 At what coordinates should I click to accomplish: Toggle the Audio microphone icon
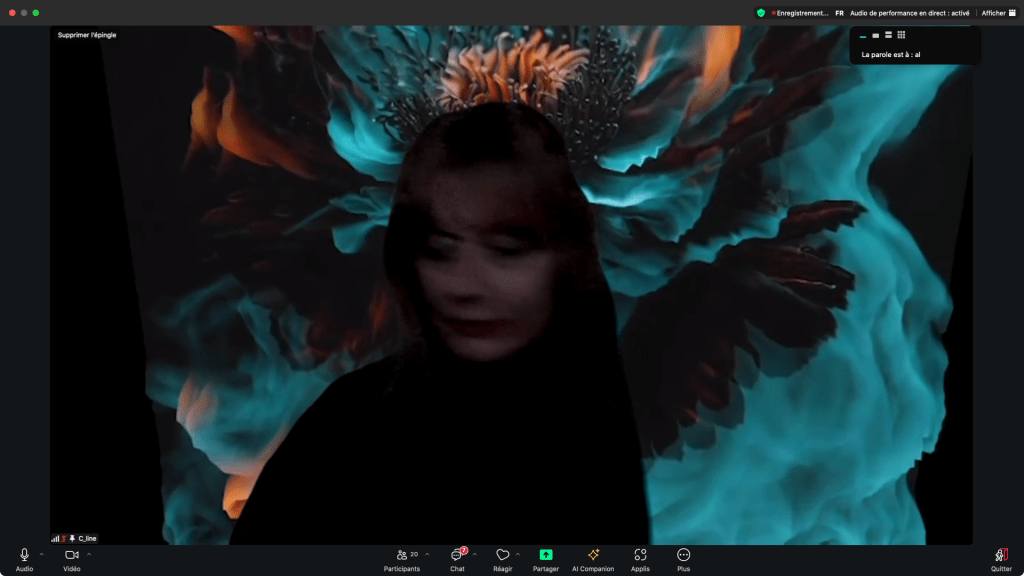click(24, 555)
